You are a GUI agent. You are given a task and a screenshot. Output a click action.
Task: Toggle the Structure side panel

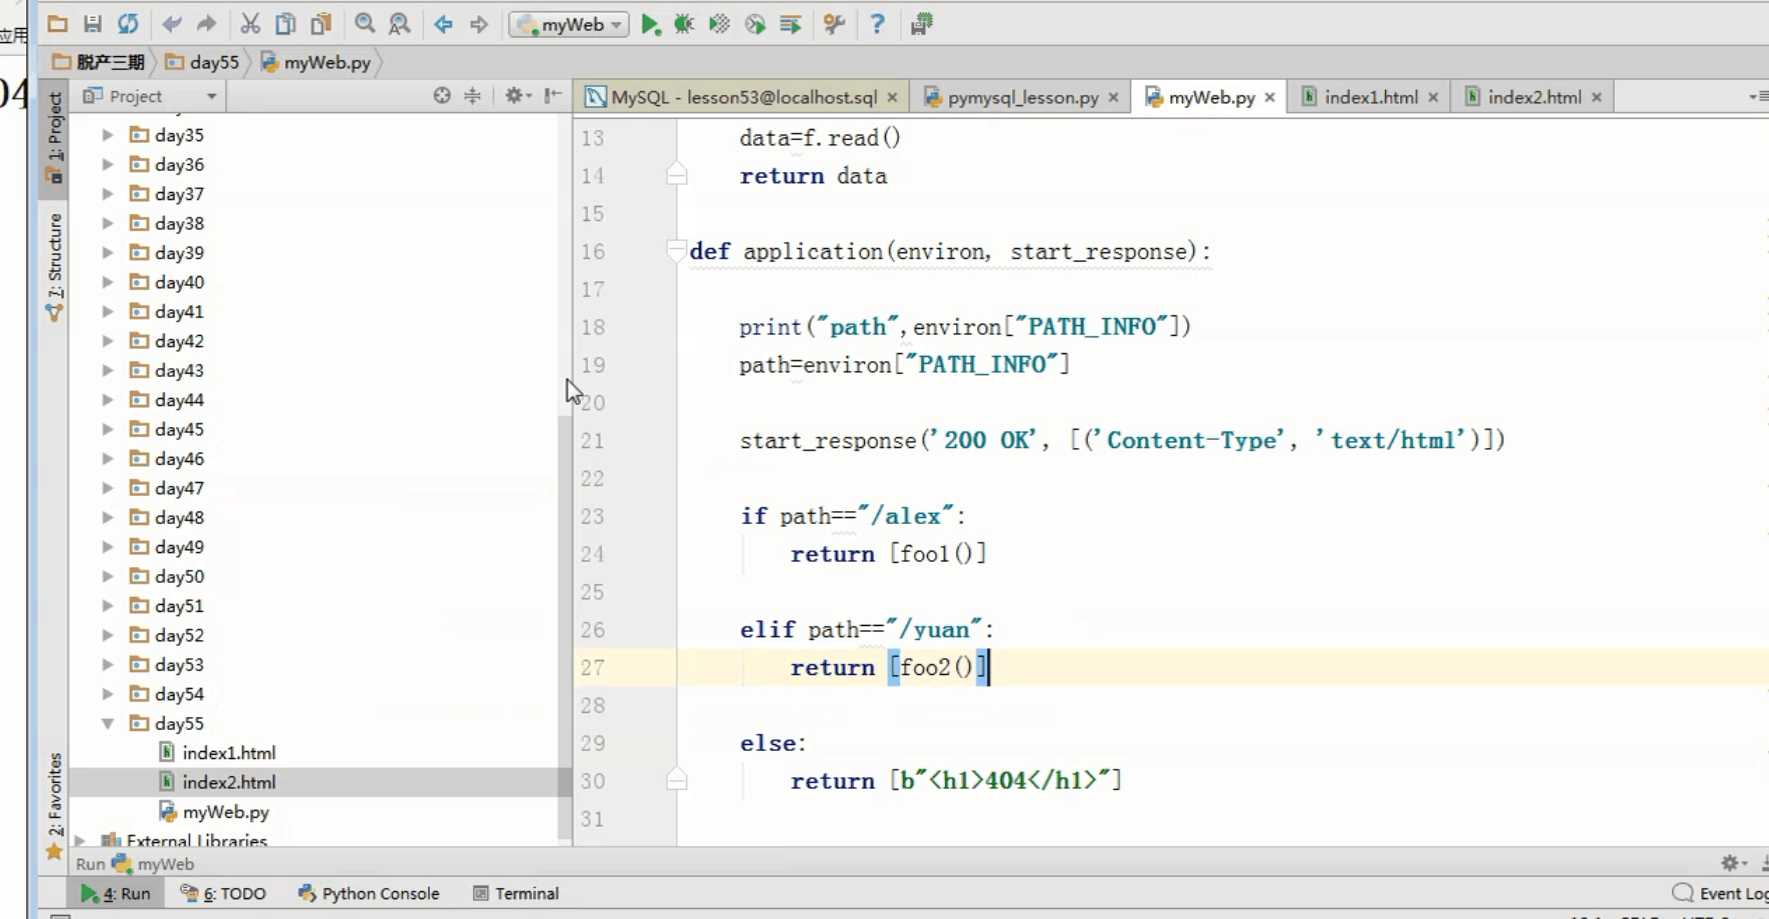[x=54, y=266]
